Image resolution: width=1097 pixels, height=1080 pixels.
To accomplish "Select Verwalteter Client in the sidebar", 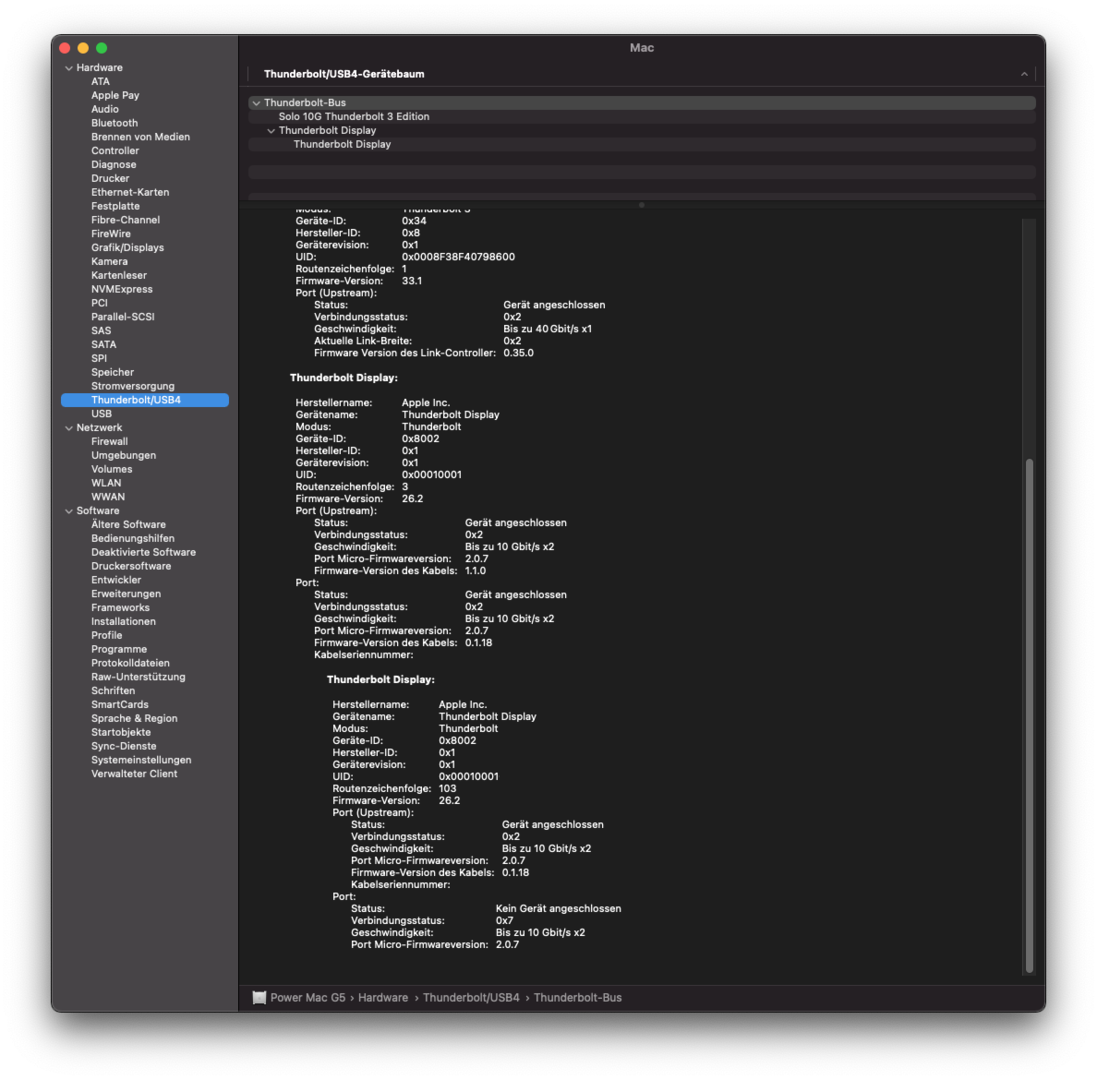I will click(134, 774).
